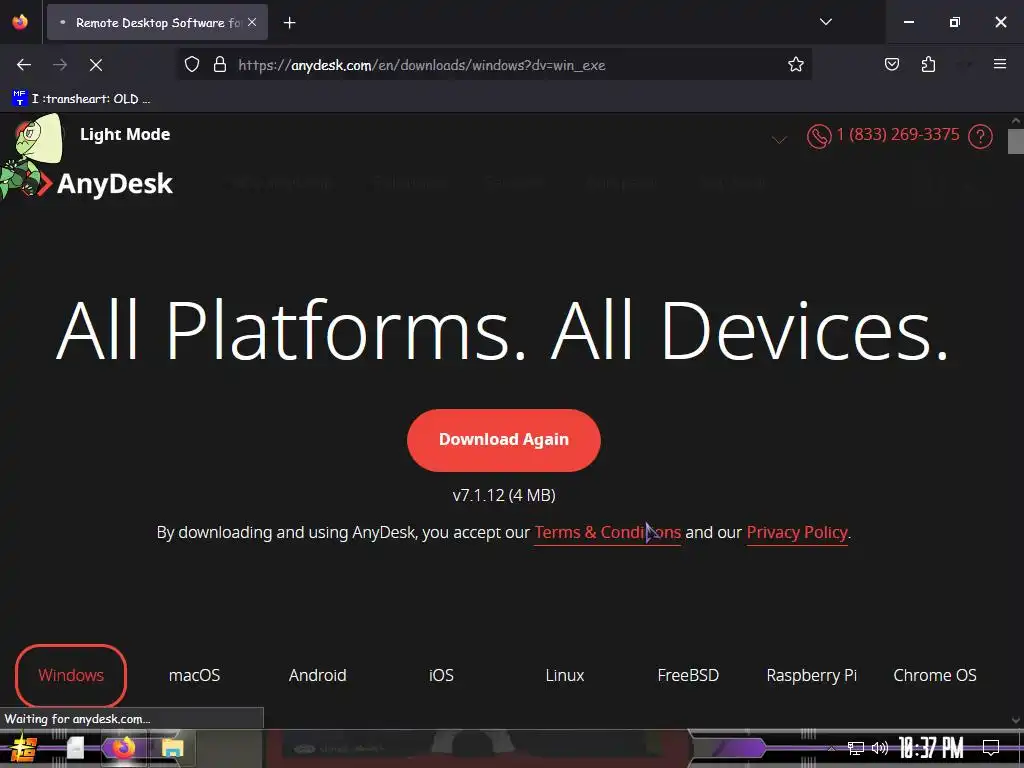Select the Linux platform tab

coord(564,675)
